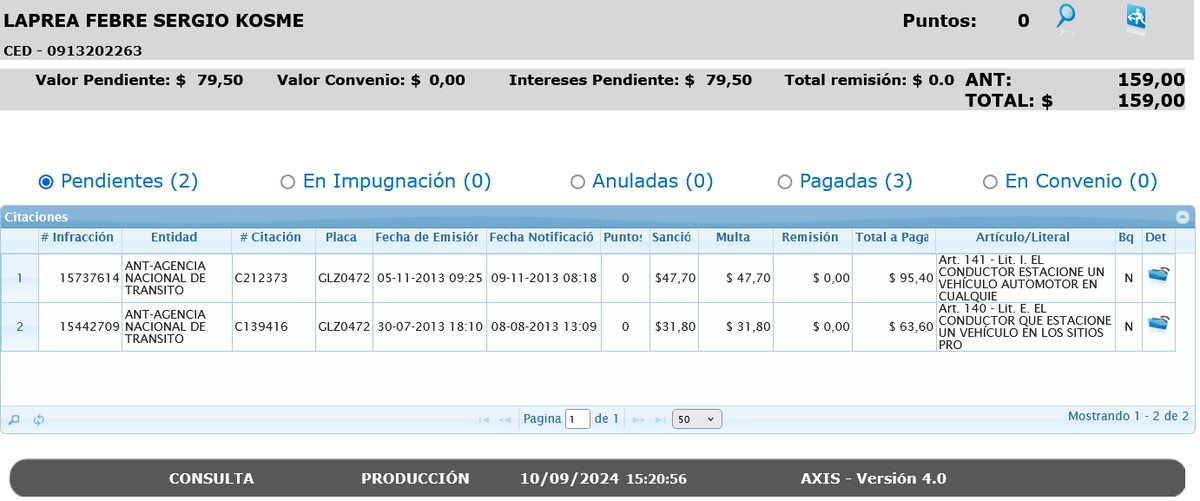Click infraction number 15737614
This screenshot has width=1200, height=501.
[x=89, y=278]
